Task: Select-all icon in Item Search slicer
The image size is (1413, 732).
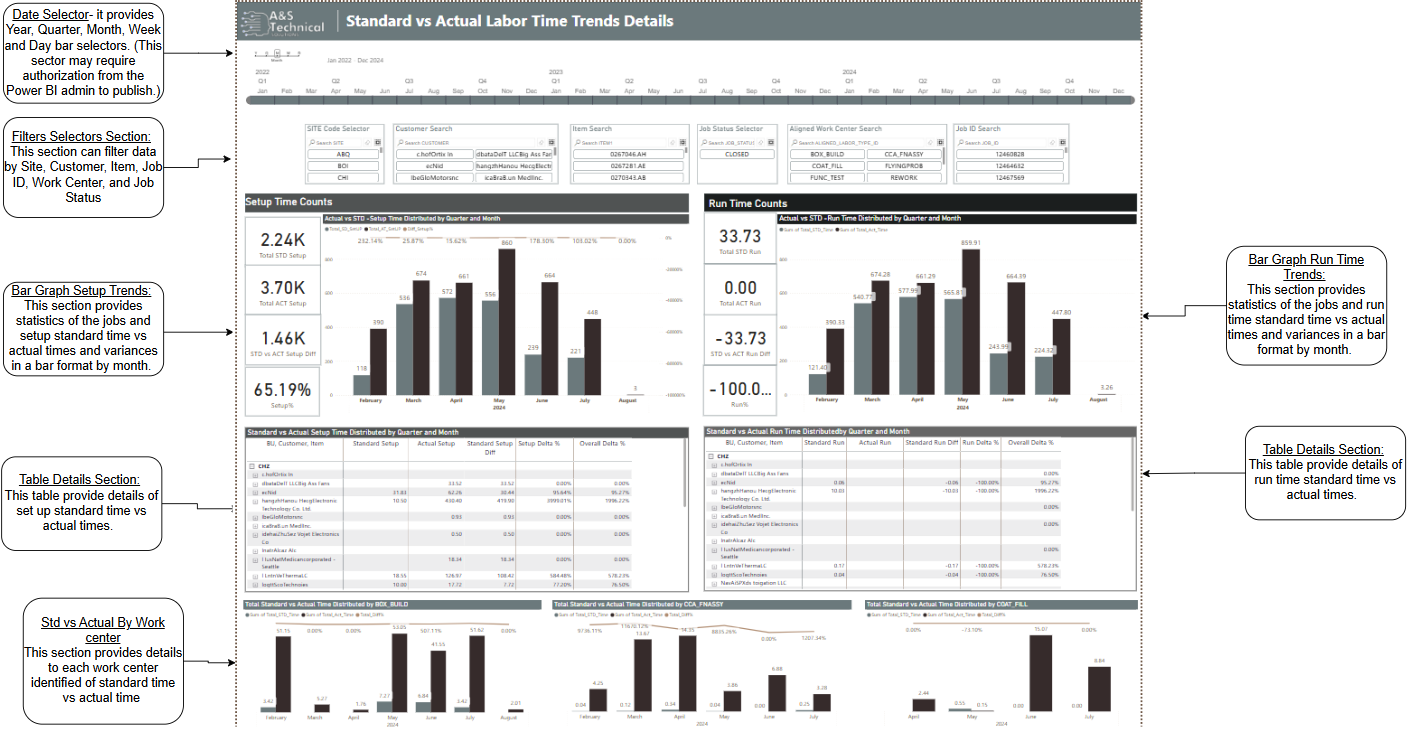Action: pyautogui.click(x=682, y=143)
